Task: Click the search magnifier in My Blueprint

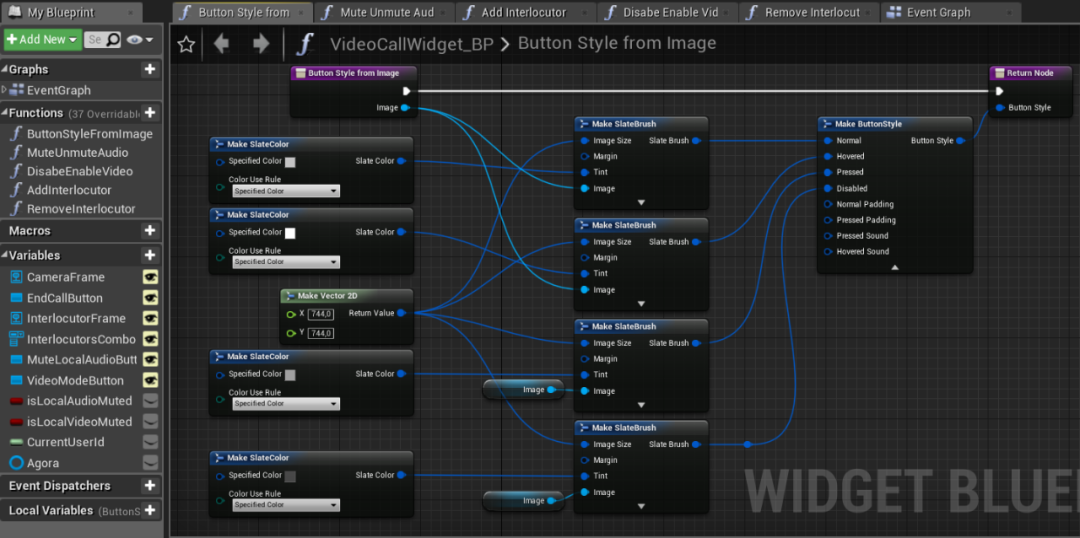Action: 113,39
